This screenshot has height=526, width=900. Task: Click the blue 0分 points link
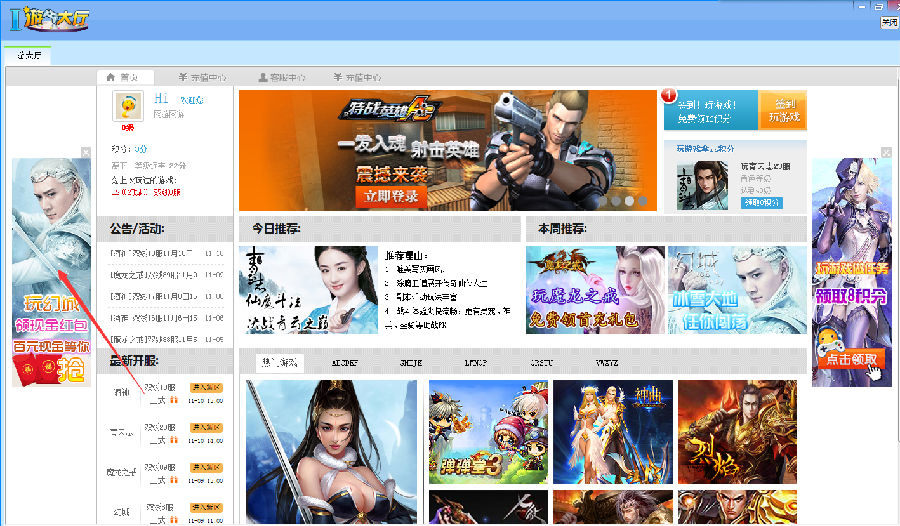click(141, 149)
